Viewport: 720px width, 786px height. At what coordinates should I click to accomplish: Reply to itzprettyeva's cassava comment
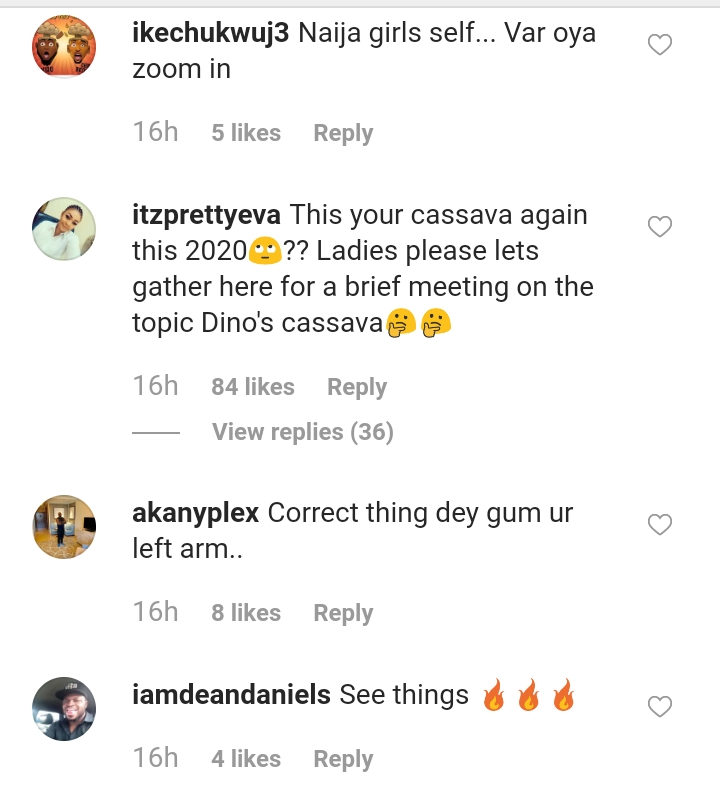(x=357, y=387)
